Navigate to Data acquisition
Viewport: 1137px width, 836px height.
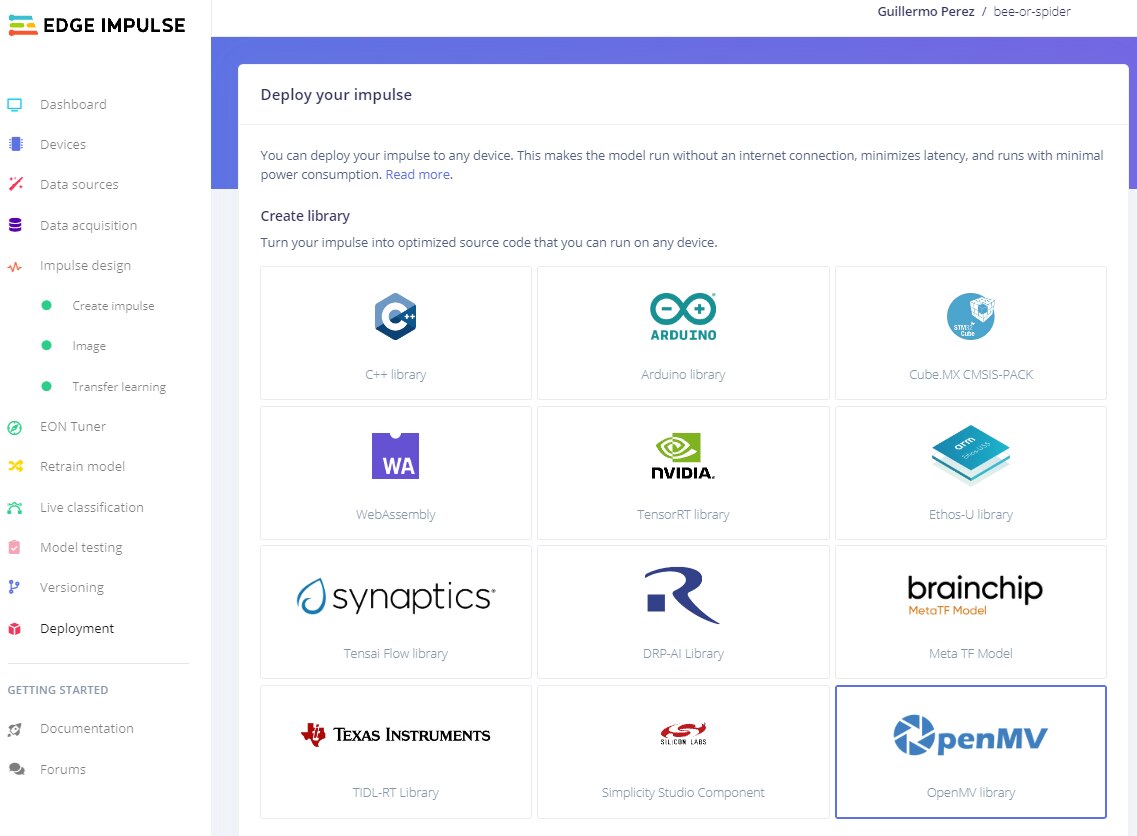(88, 225)
